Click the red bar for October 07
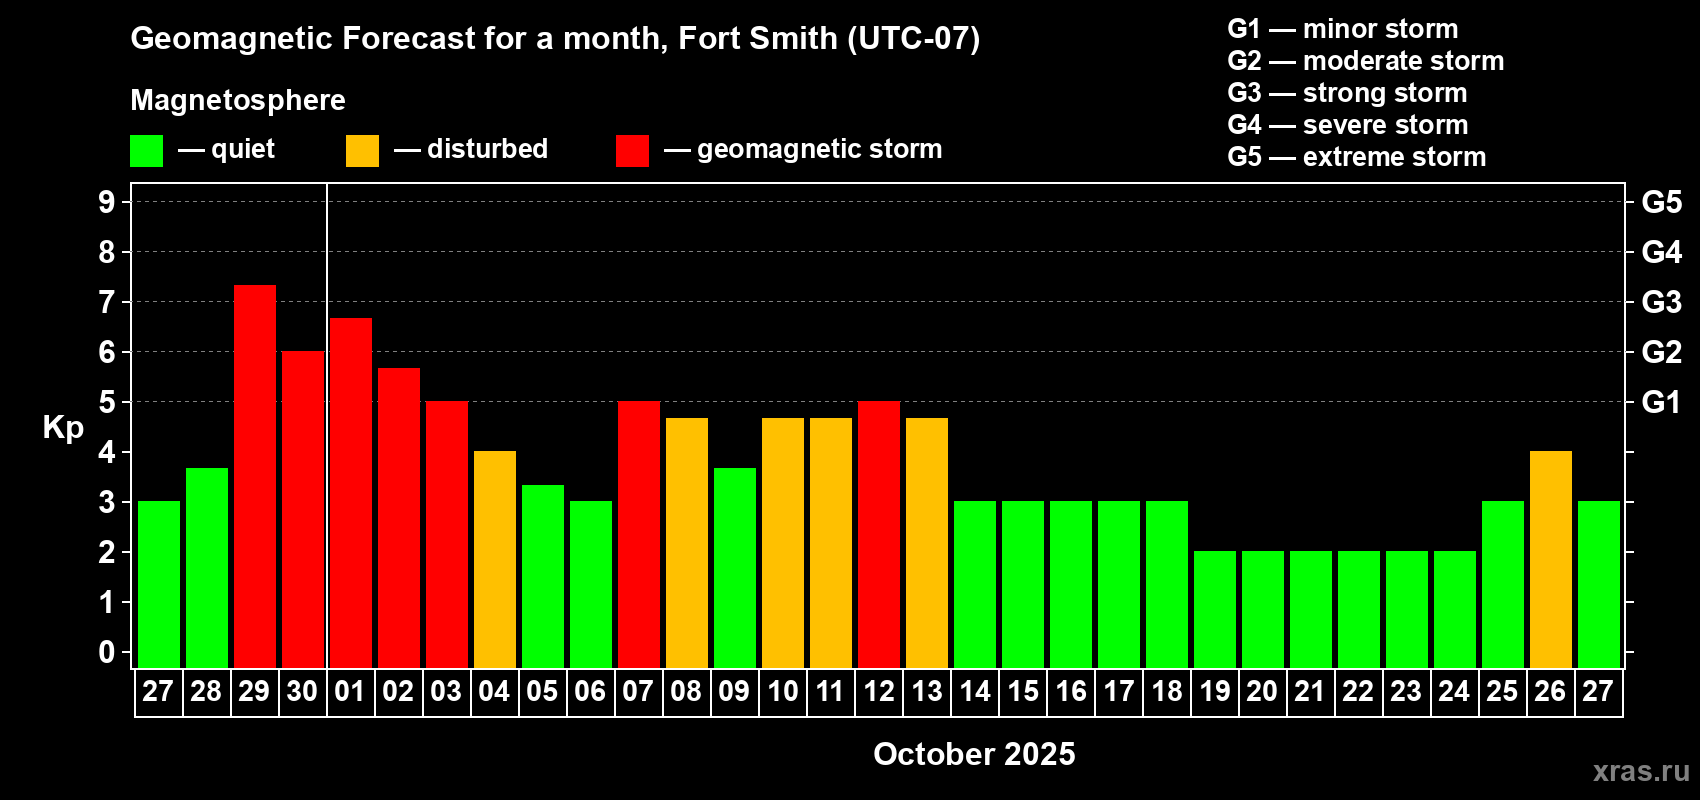Viewport: 1700px width, 800px height. pos(639,534)
